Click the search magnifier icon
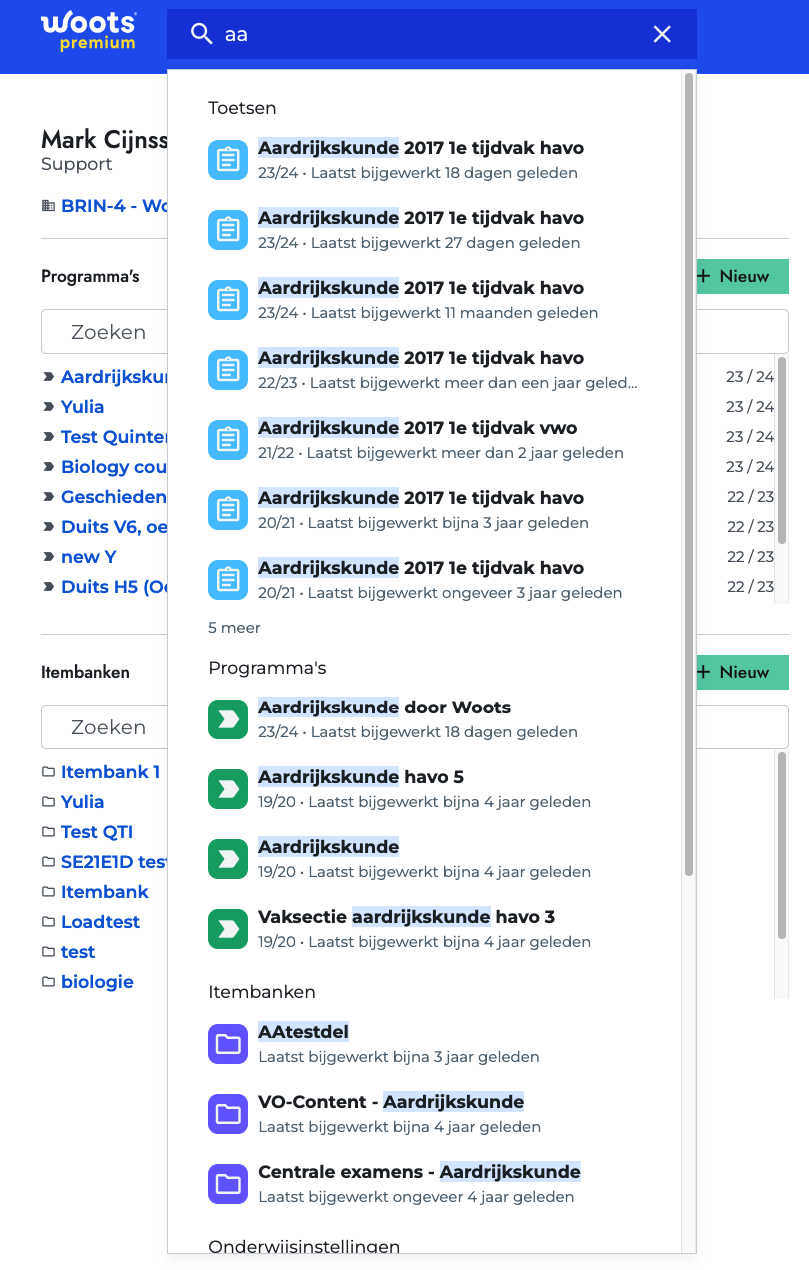 [201, 34]
